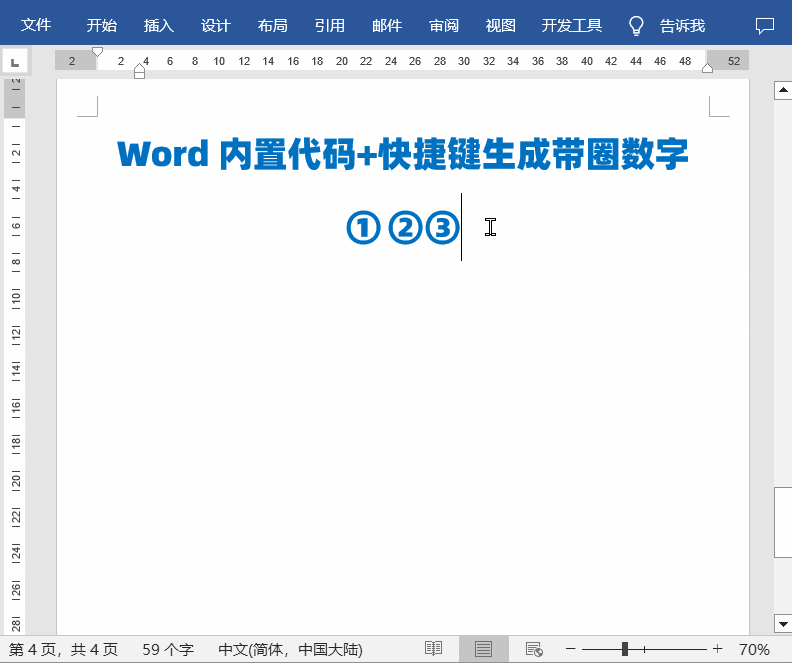Open the 设计 ribbon tab
This screenshot has height=663, width=792.
[x=216, y=25]
